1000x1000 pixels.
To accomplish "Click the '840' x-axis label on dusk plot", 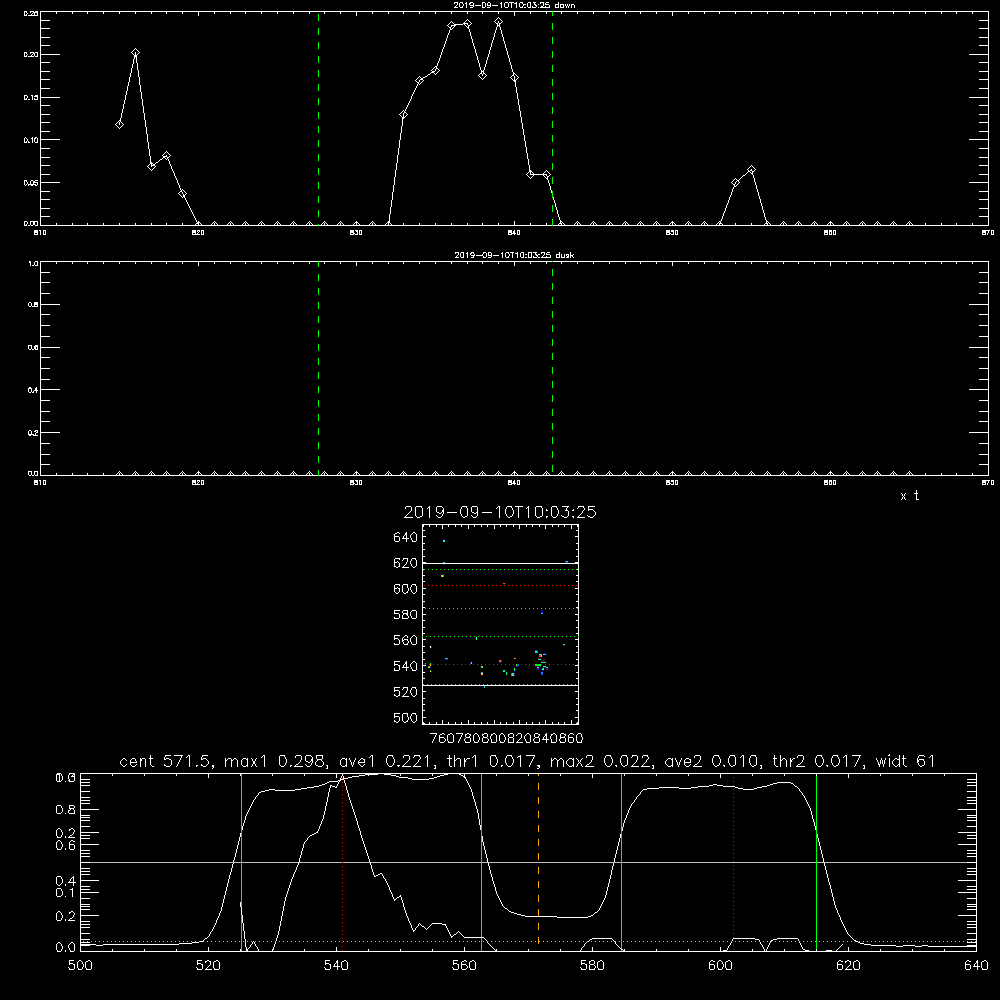I will (514, 483).
